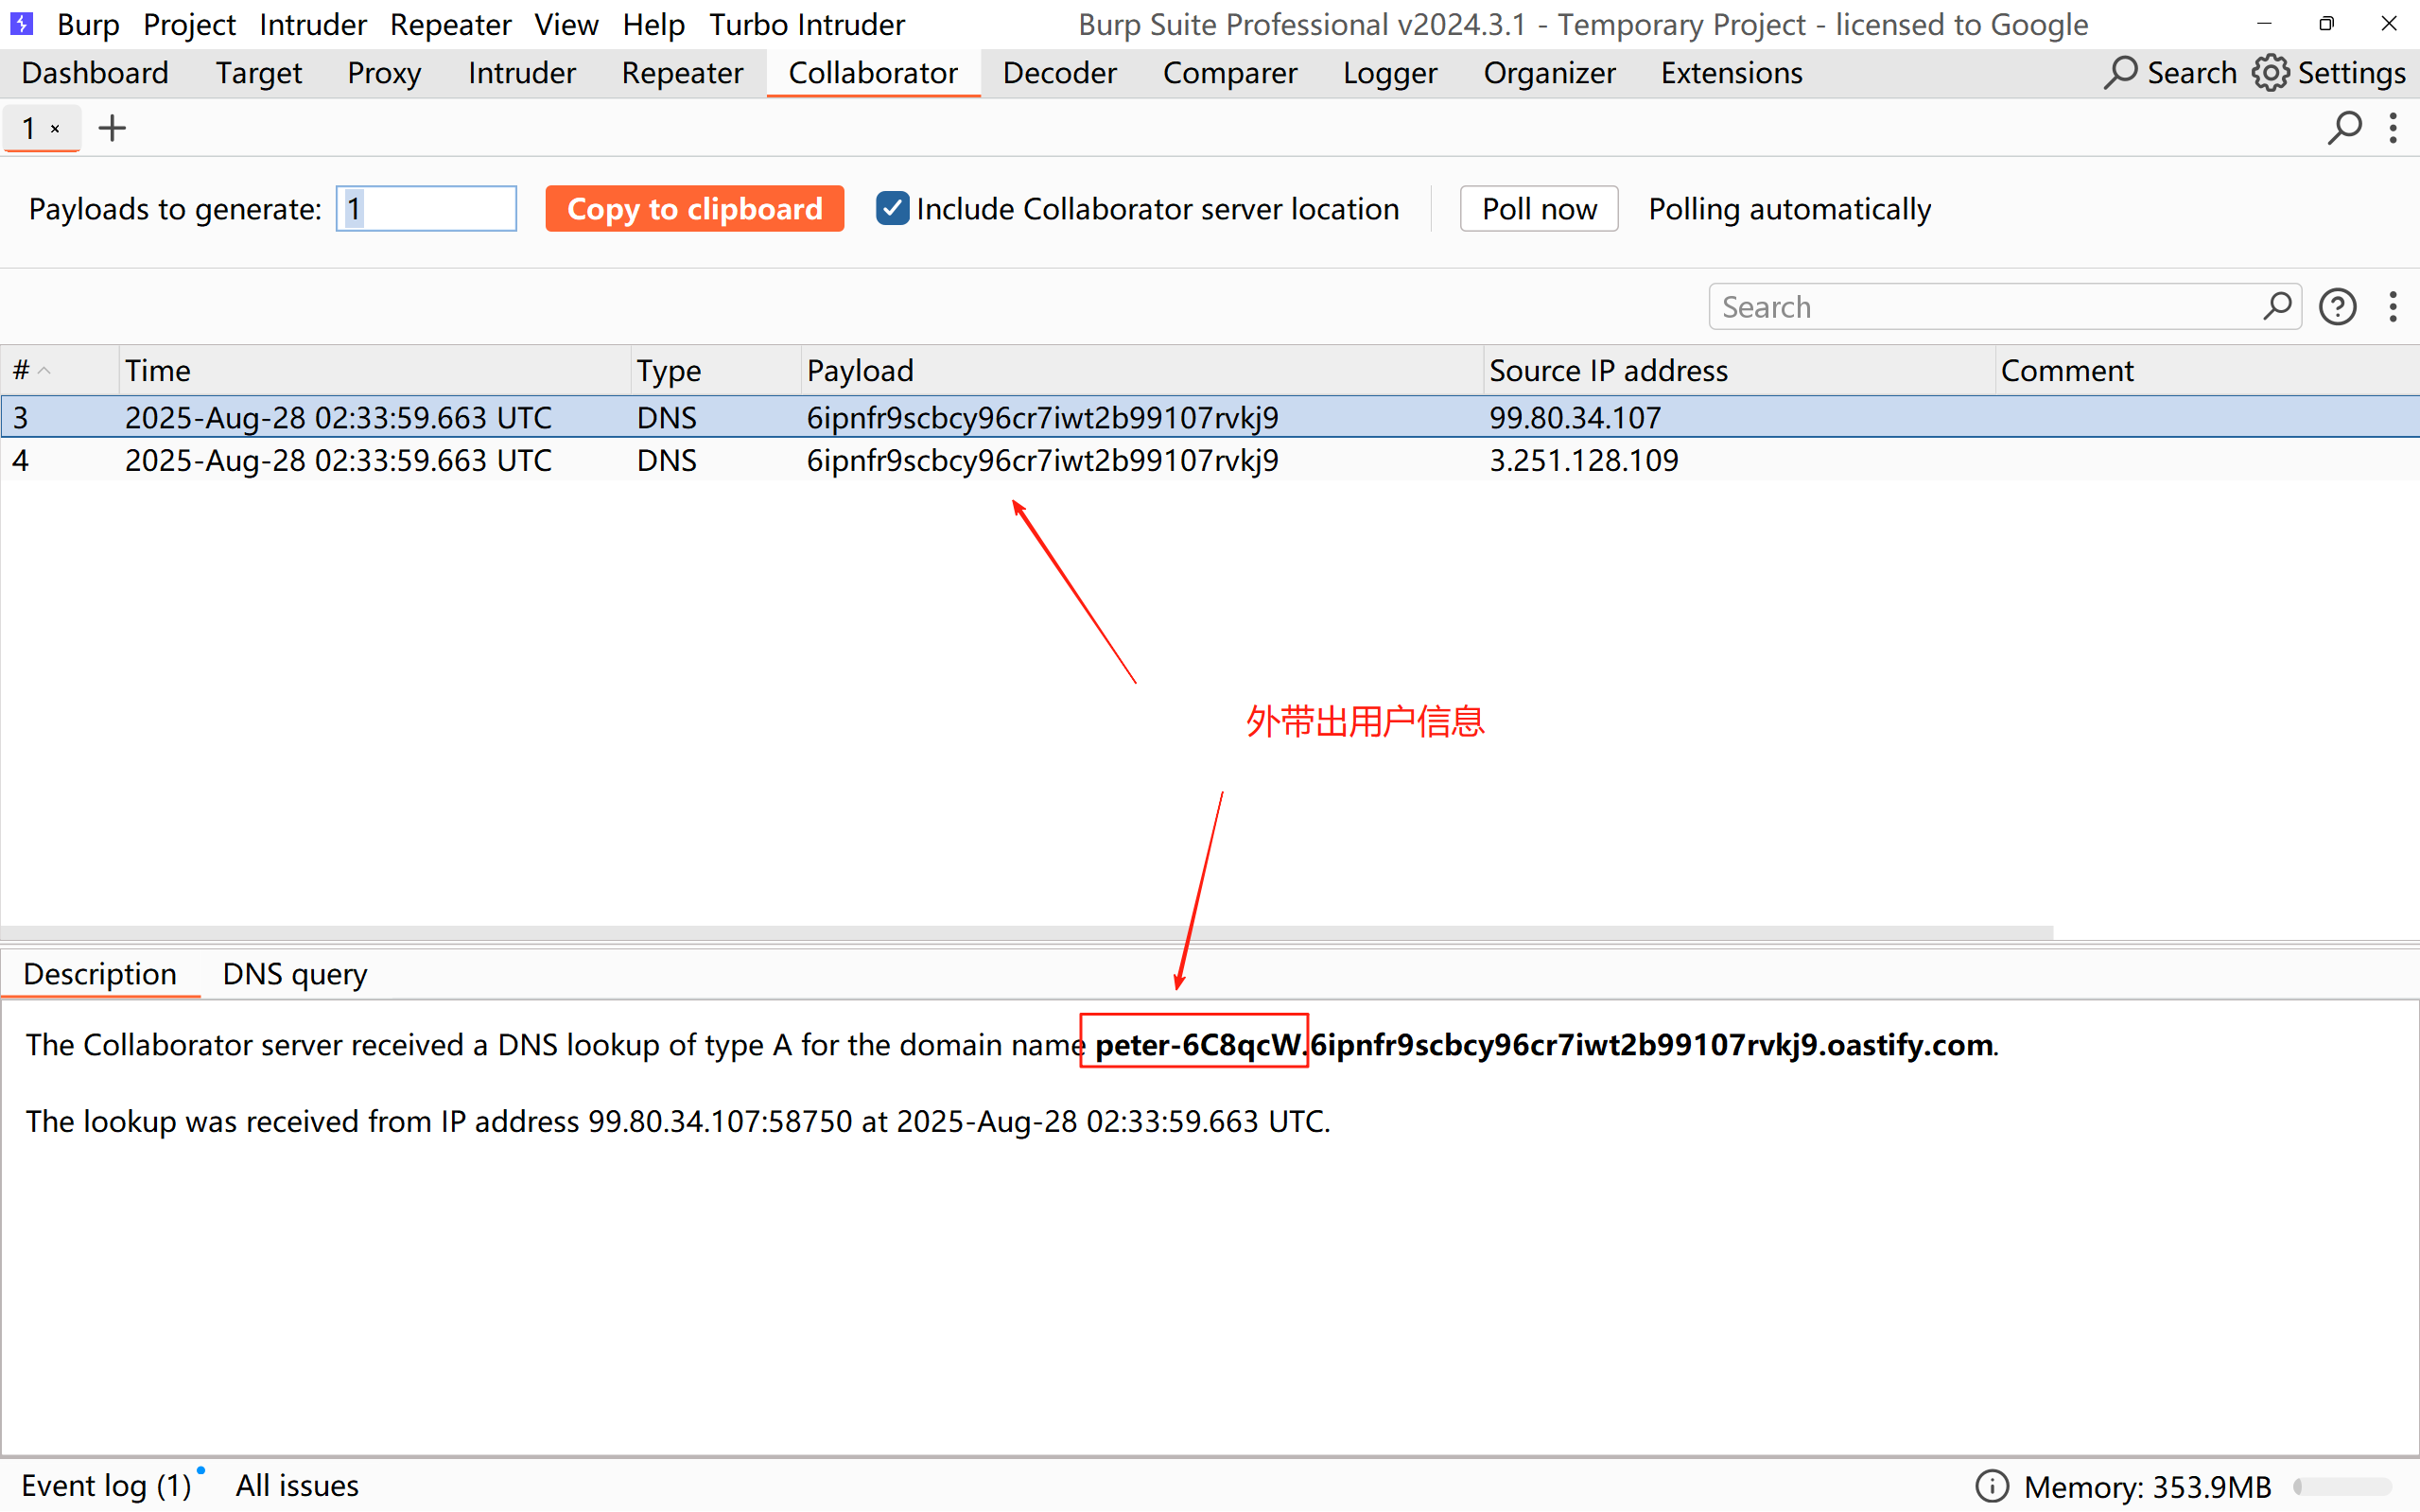Open the tab bar three-dot options menu
Screen dimensions: 2420x1512
pyautogui.click(x=2393, y=128)
